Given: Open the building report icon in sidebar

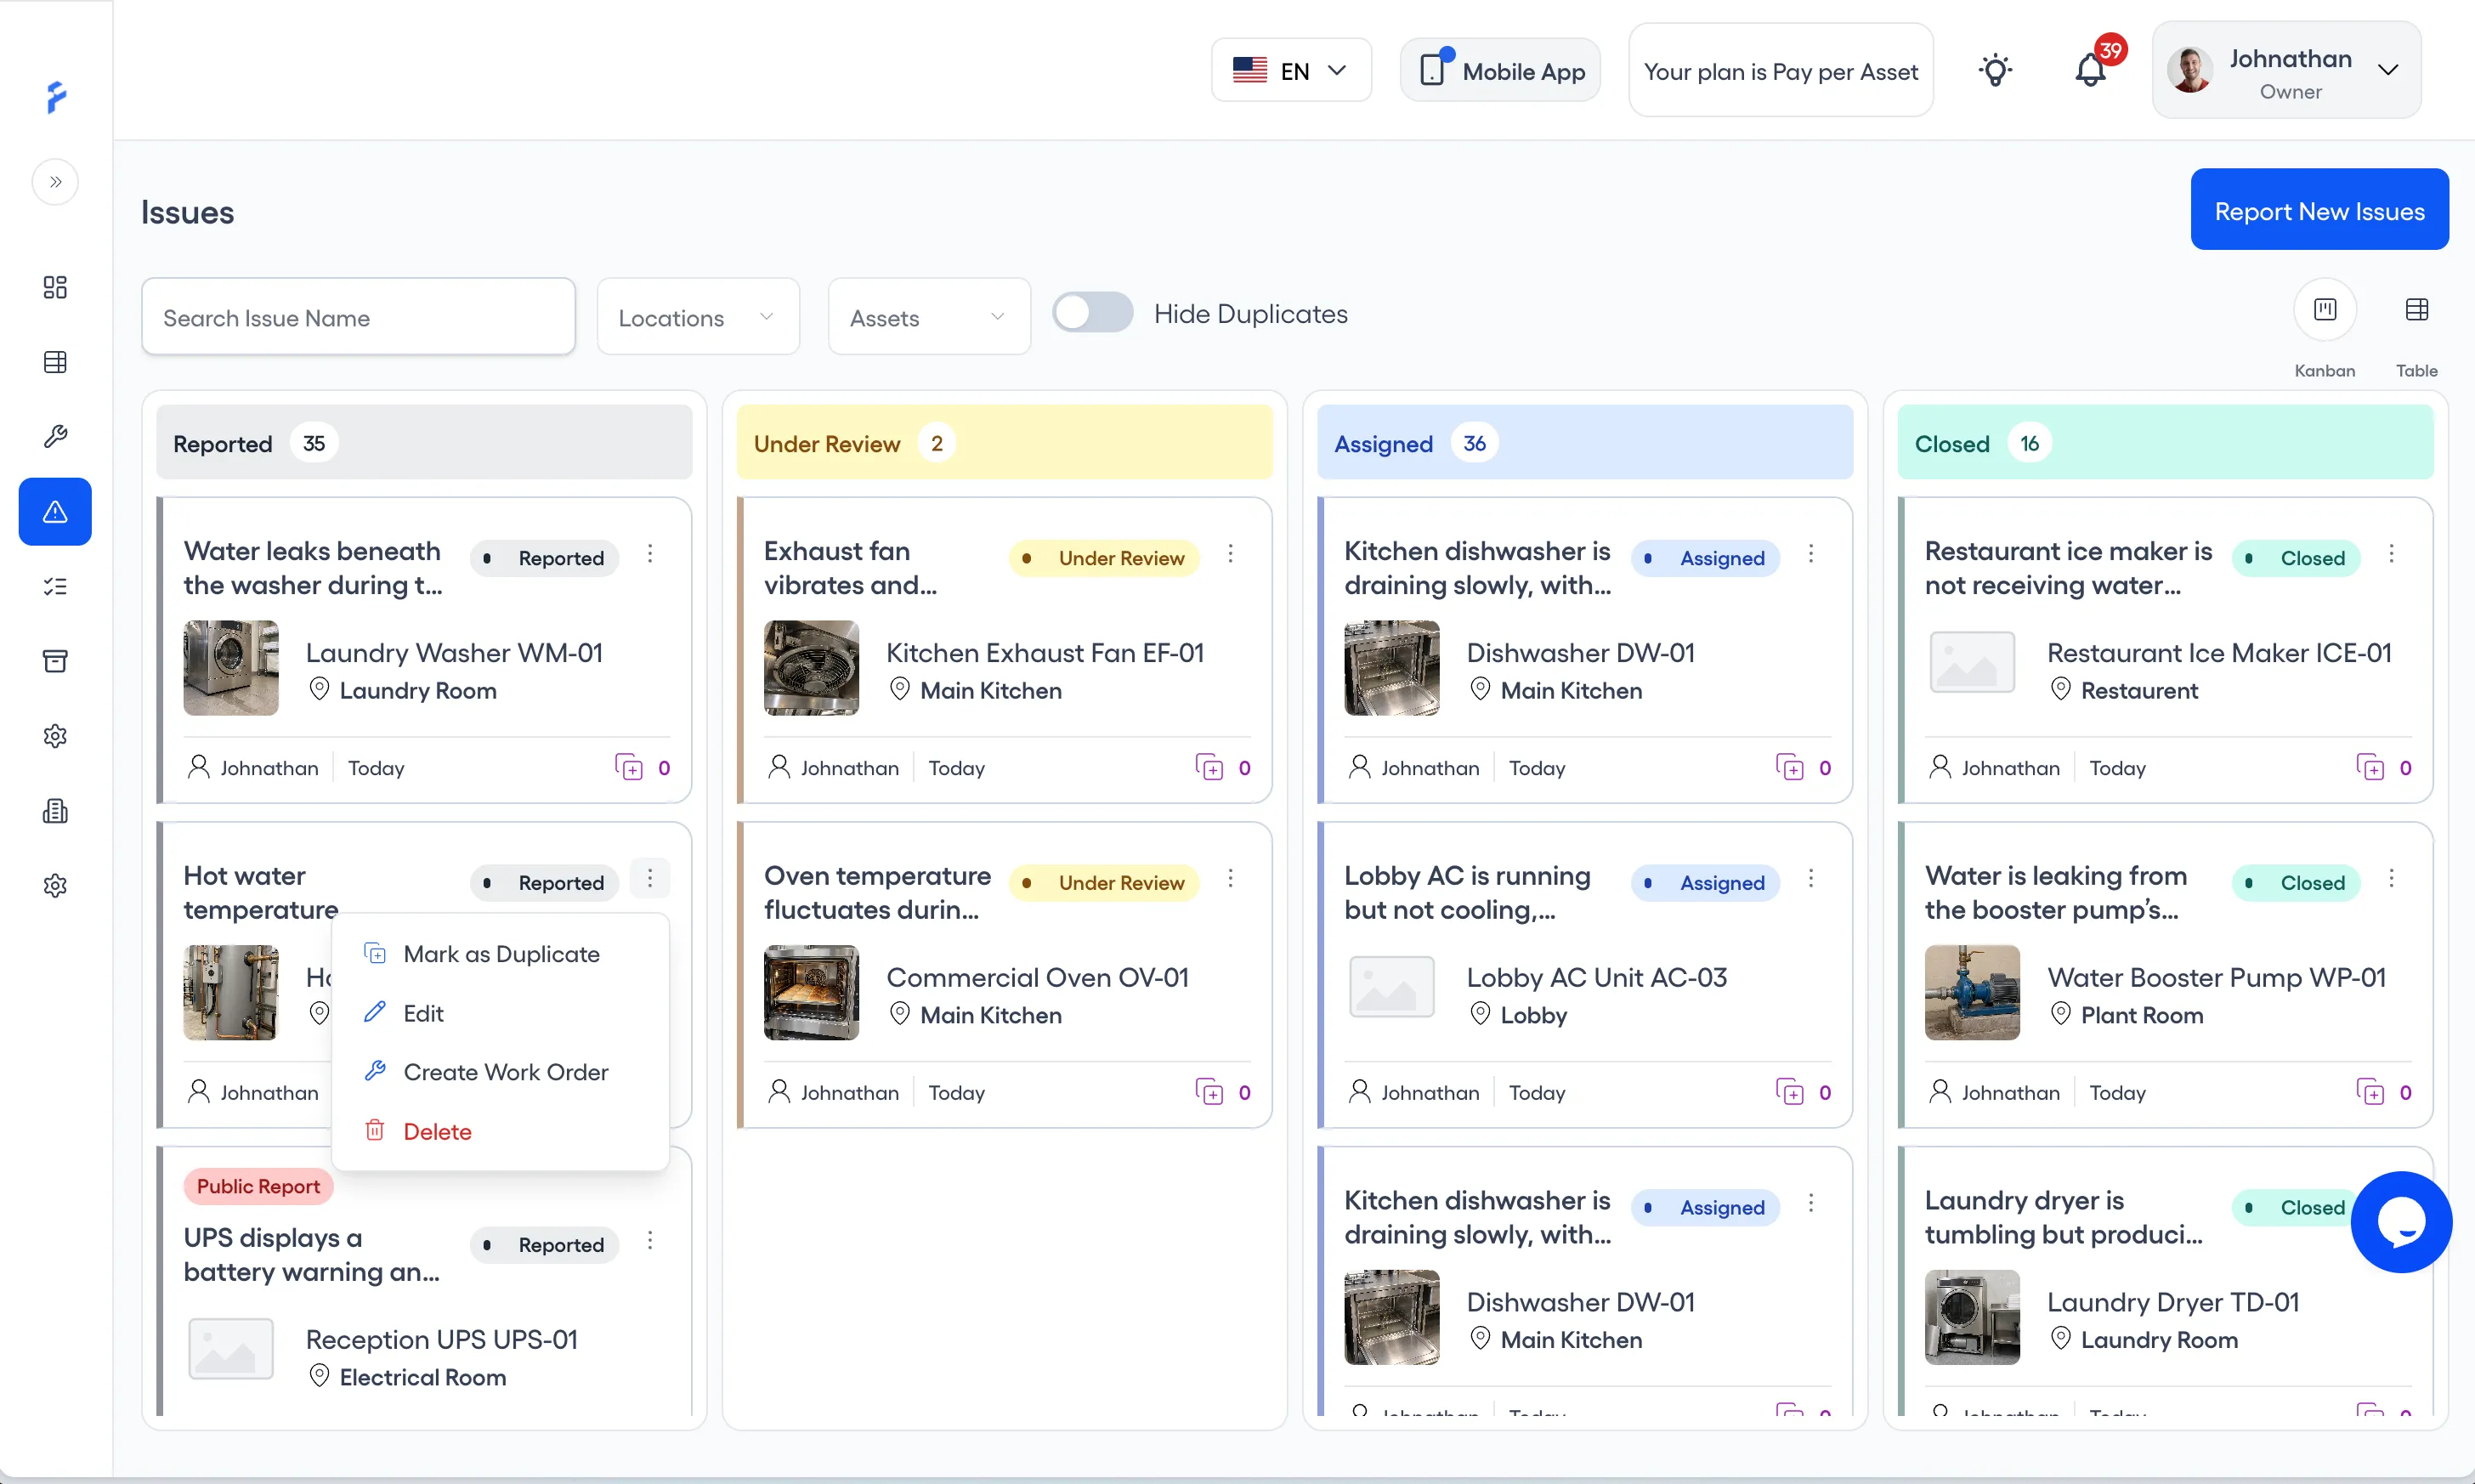Looking at the screenshot, I should pyautogui.click(x=55, y=811).
